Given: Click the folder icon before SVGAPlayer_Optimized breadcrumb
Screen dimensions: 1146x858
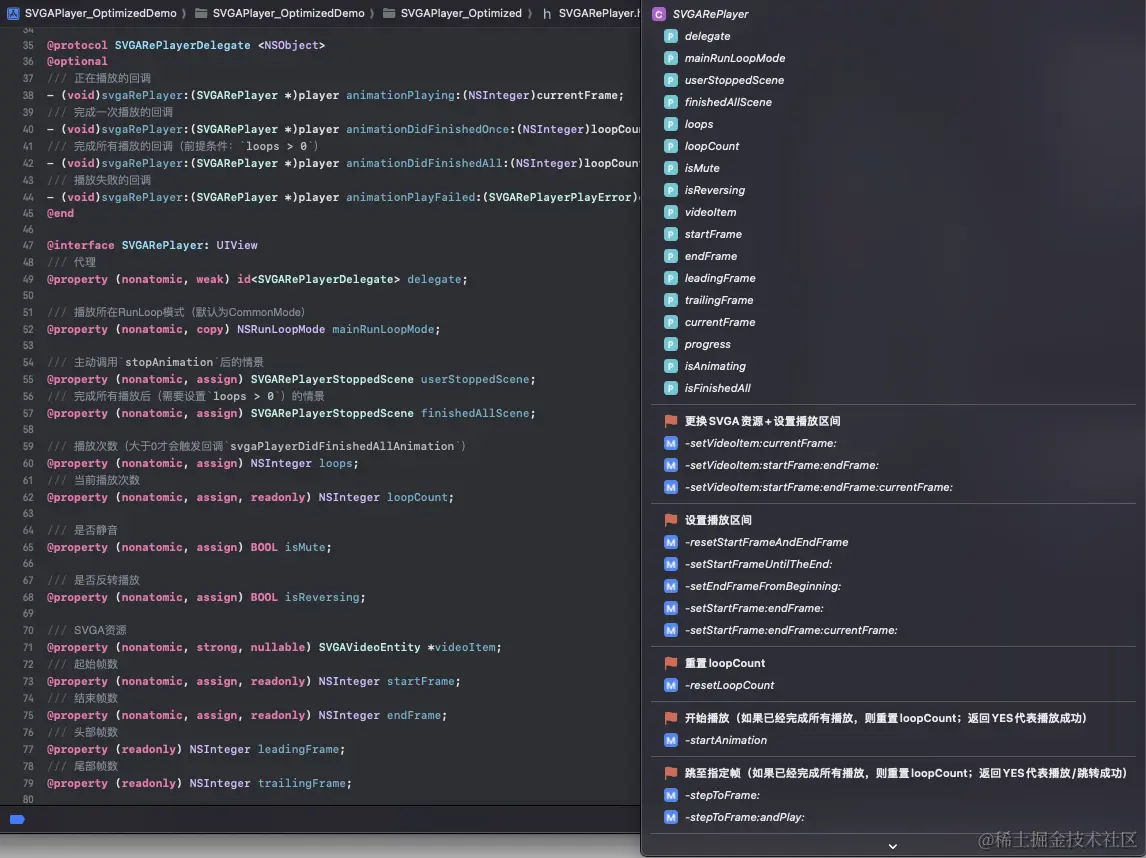Looking at the screenshot, I should coord(389,12).
